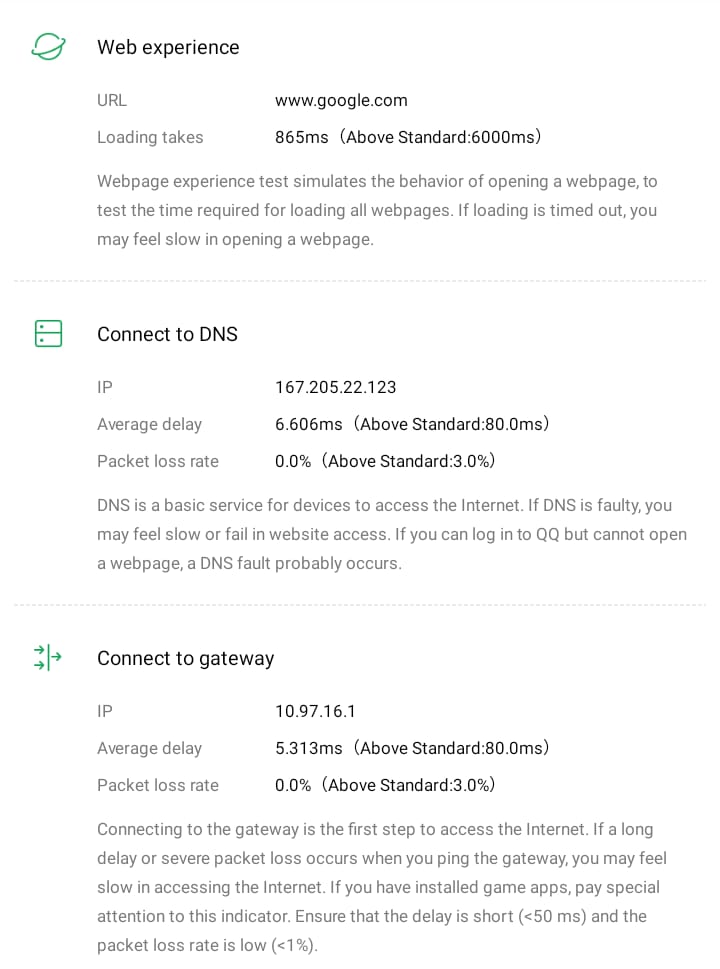Image resolution: width=720 pixels, height=969 pixels.
Task: Select the Connect to DNS heading
Action: [167, 334]
